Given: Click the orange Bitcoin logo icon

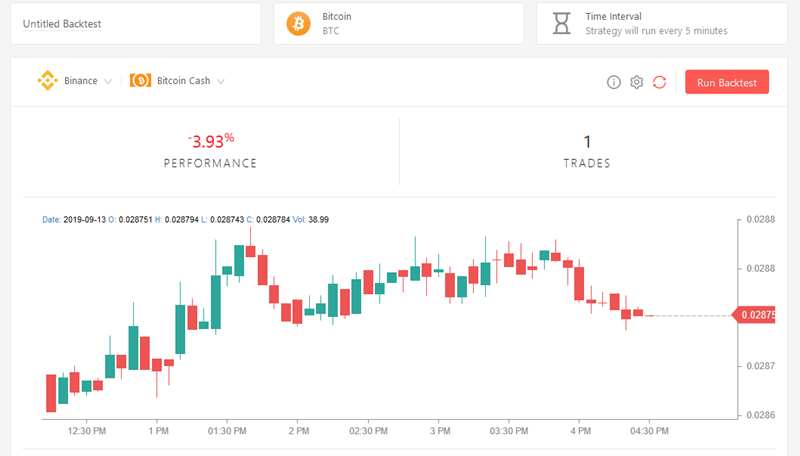Looking at the screenshot, I should point(298,23).
